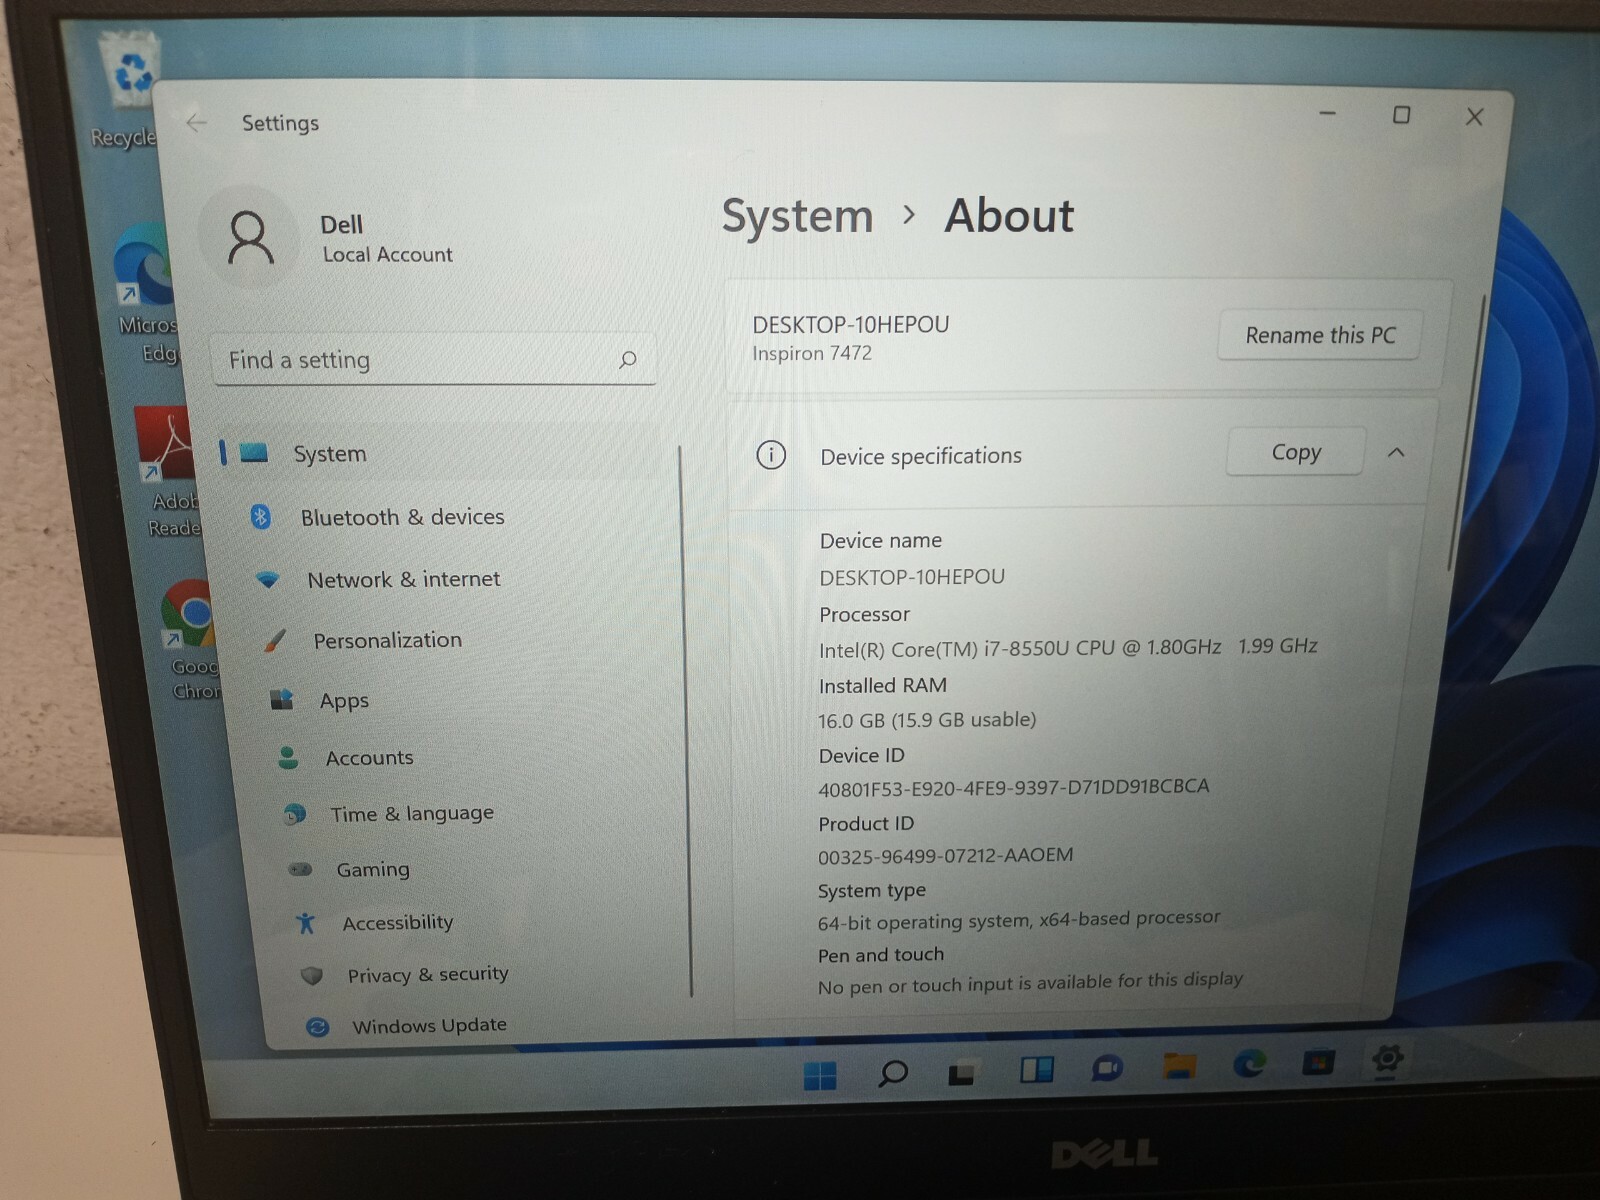Click the Accounts person icon

pos(288,757)
